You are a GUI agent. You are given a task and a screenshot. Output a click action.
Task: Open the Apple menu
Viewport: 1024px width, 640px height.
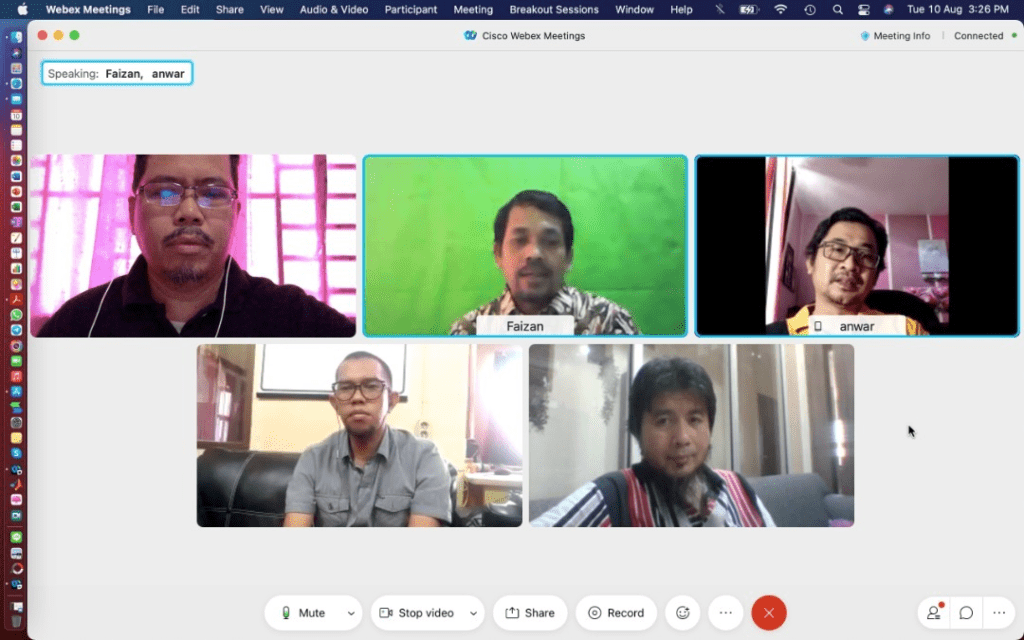click(x=22, y=9)
